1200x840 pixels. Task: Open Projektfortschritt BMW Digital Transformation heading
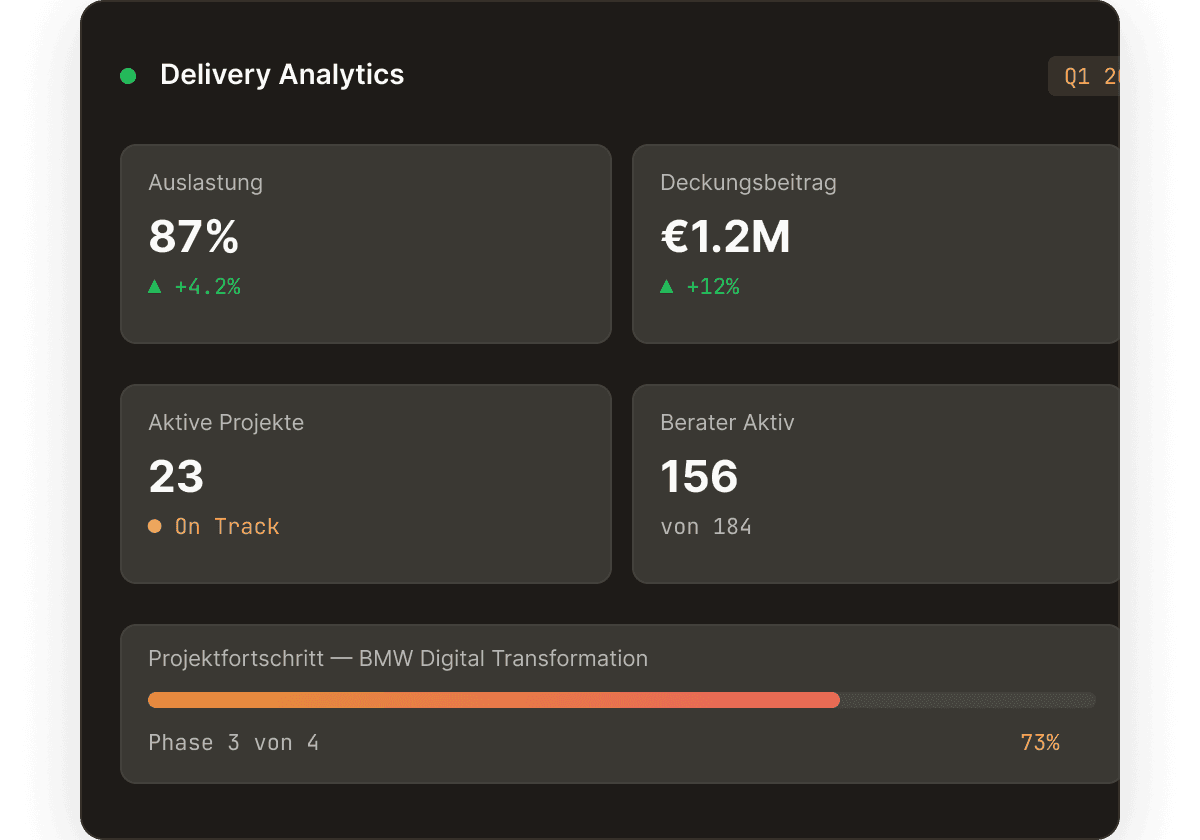click(398, 659)
